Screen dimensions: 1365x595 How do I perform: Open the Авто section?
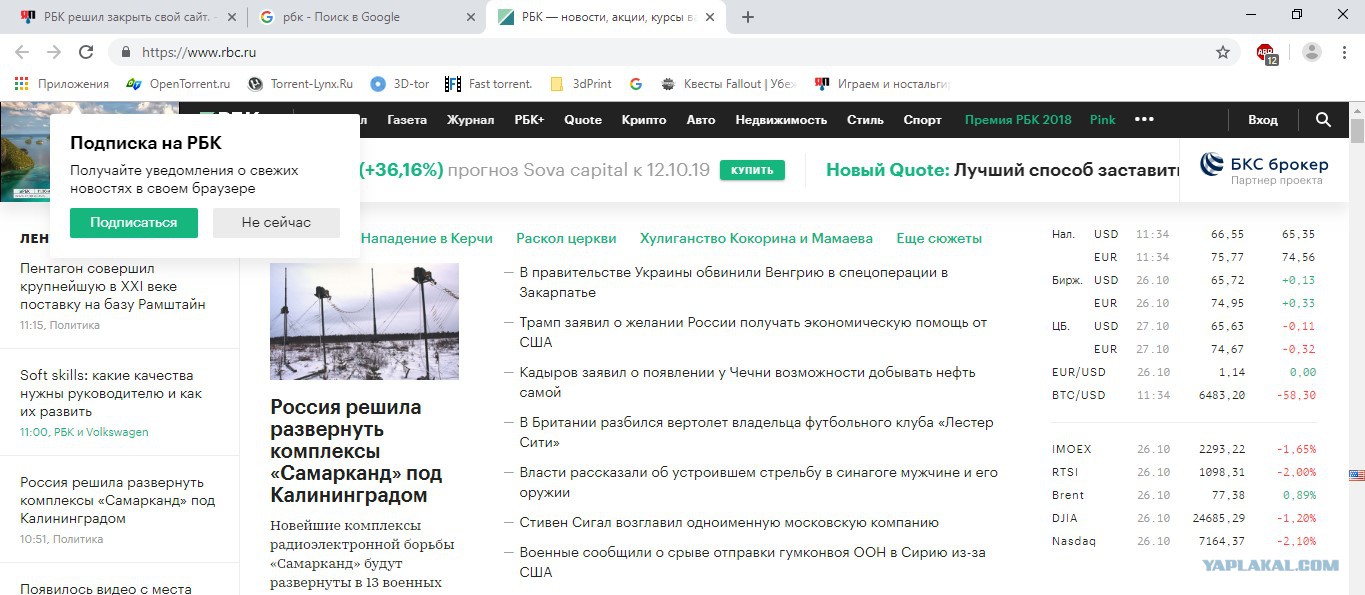click(701, 120)
